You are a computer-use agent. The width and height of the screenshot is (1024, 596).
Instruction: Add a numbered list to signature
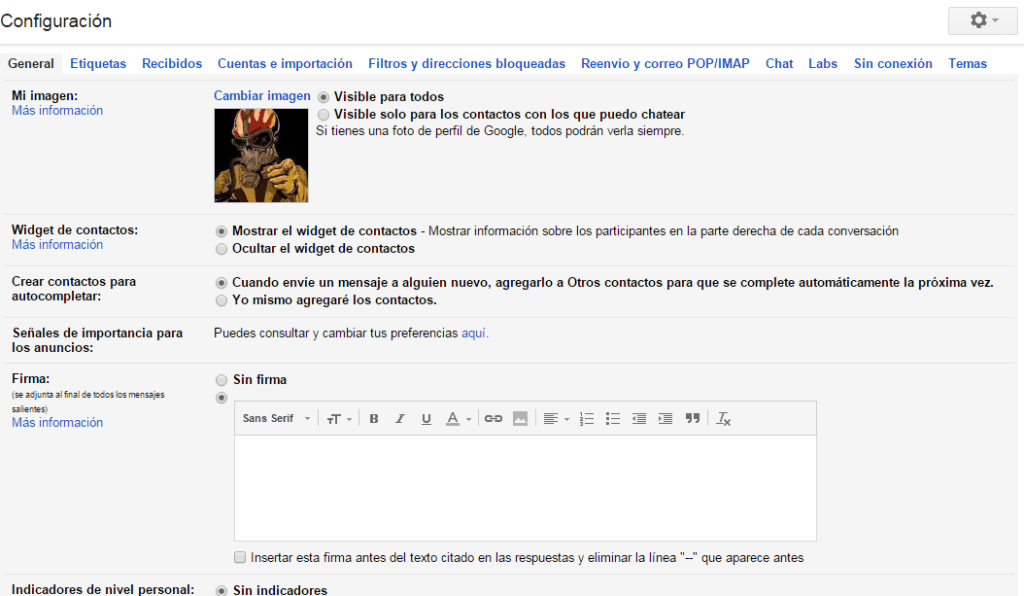[x=587, y=419]
